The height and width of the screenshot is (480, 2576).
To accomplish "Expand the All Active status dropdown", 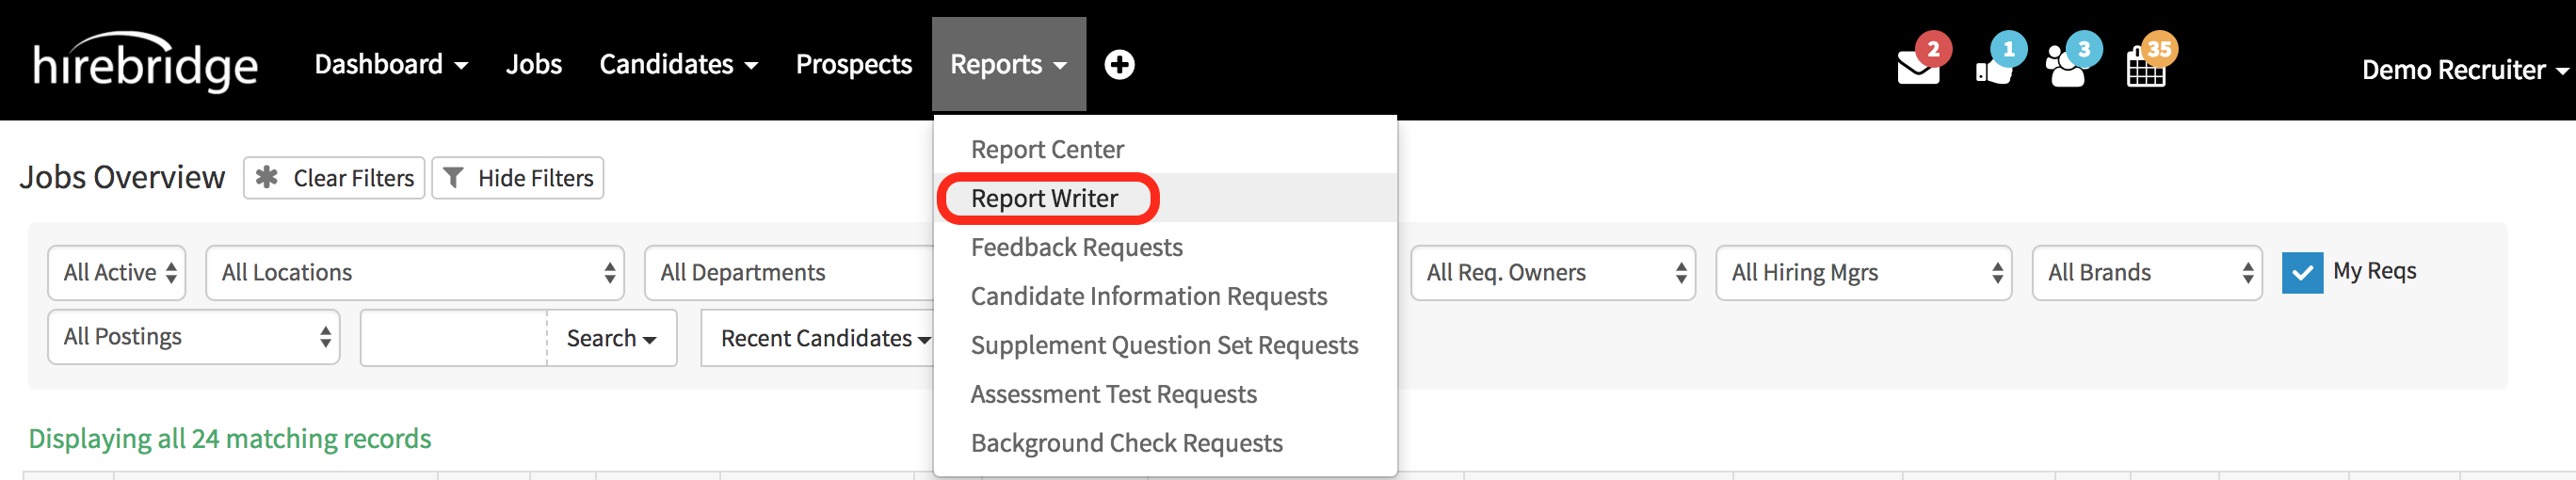I will pyautogui.click(x=117, y=272).
